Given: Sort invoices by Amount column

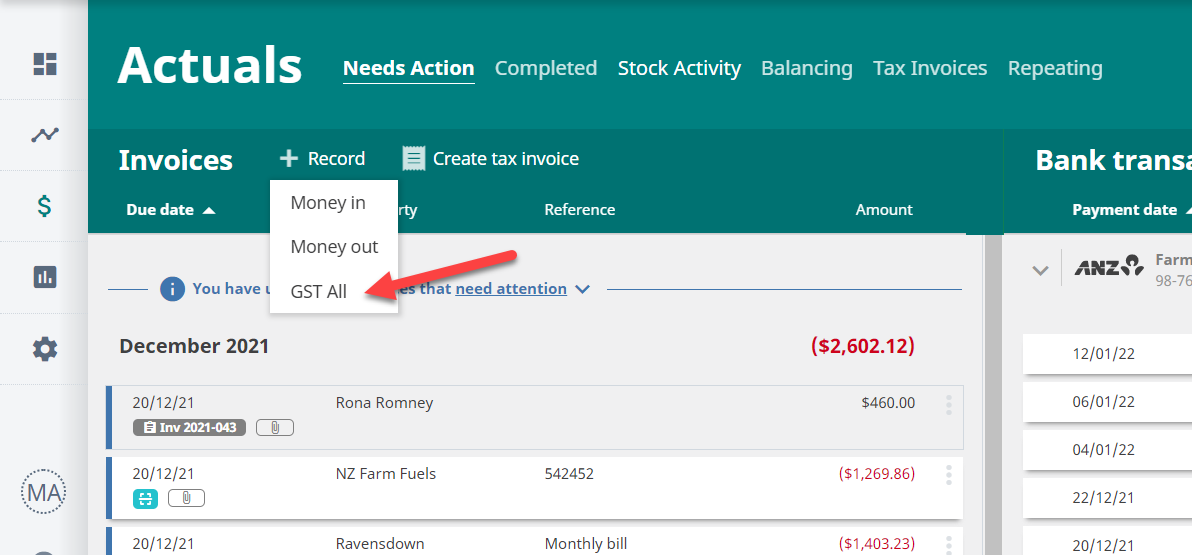Looking at the screenshot, I should click(x=883, y=210).
